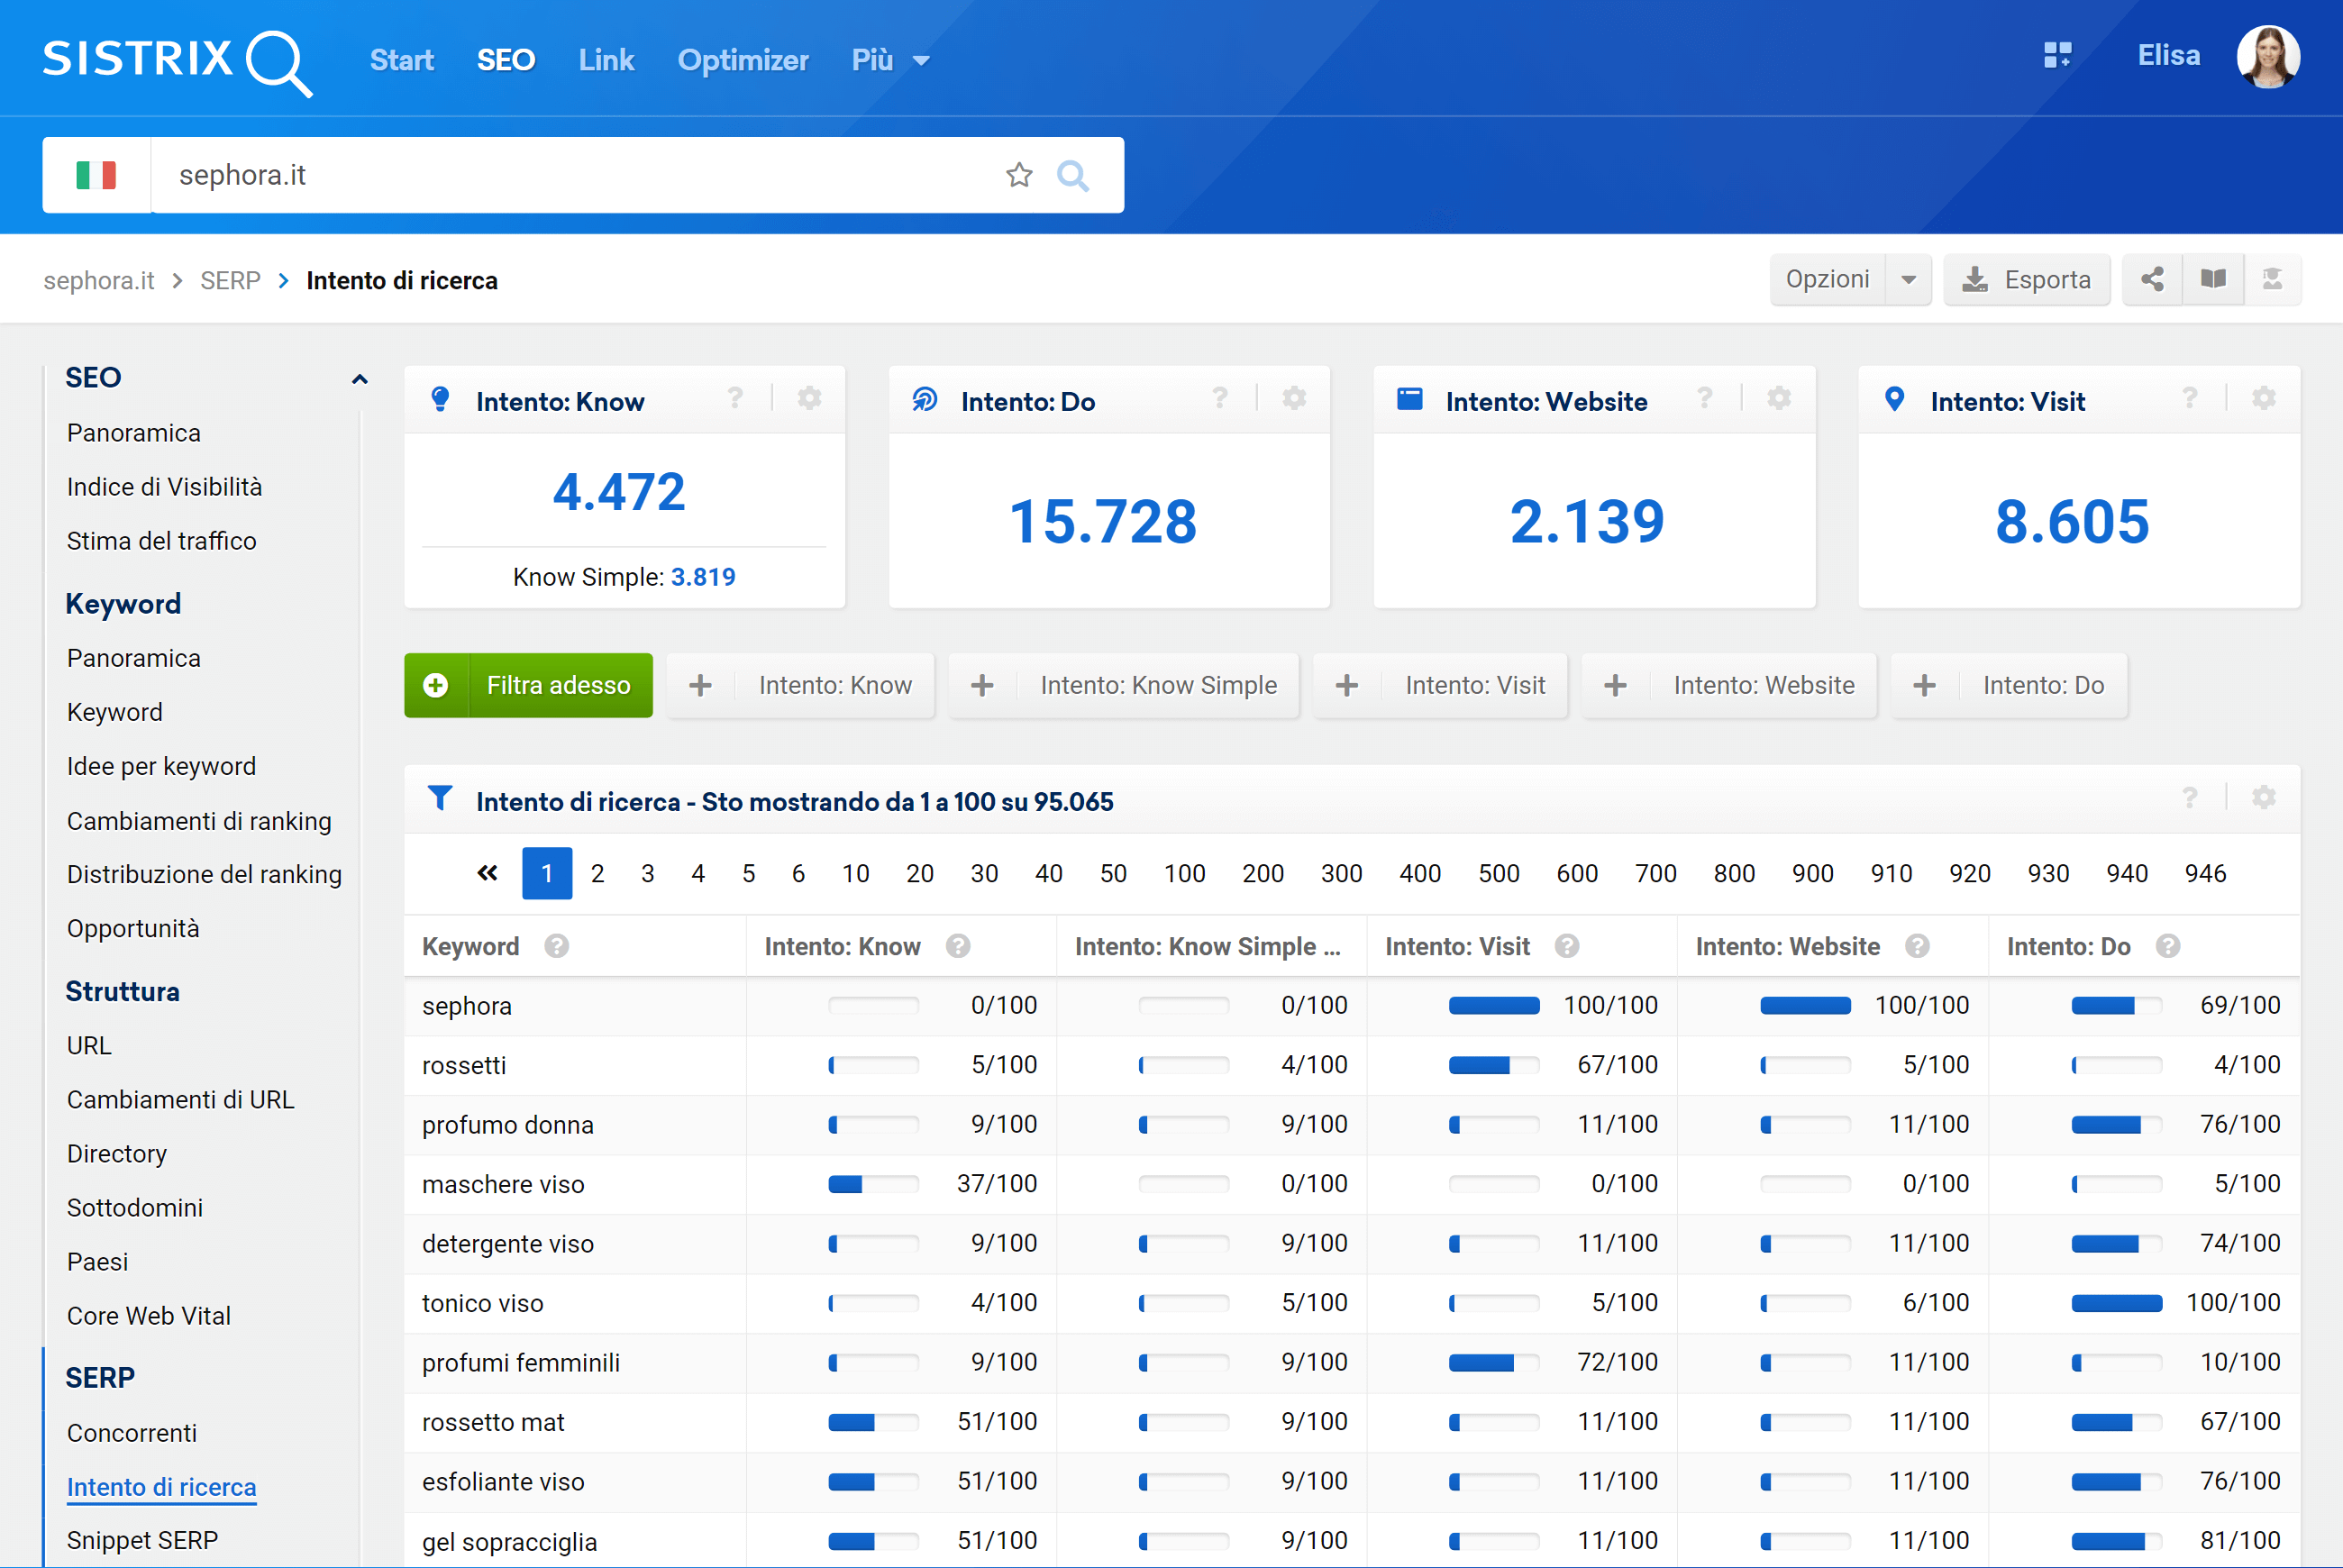Viewport: 2343px width, 1568px height.
Task: Go to results page 946
Action: [2205, 873]
